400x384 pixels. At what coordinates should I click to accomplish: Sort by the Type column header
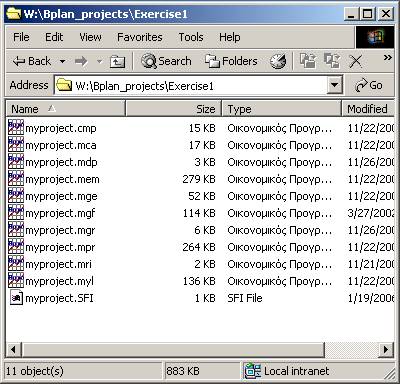[x=281, y=109]
